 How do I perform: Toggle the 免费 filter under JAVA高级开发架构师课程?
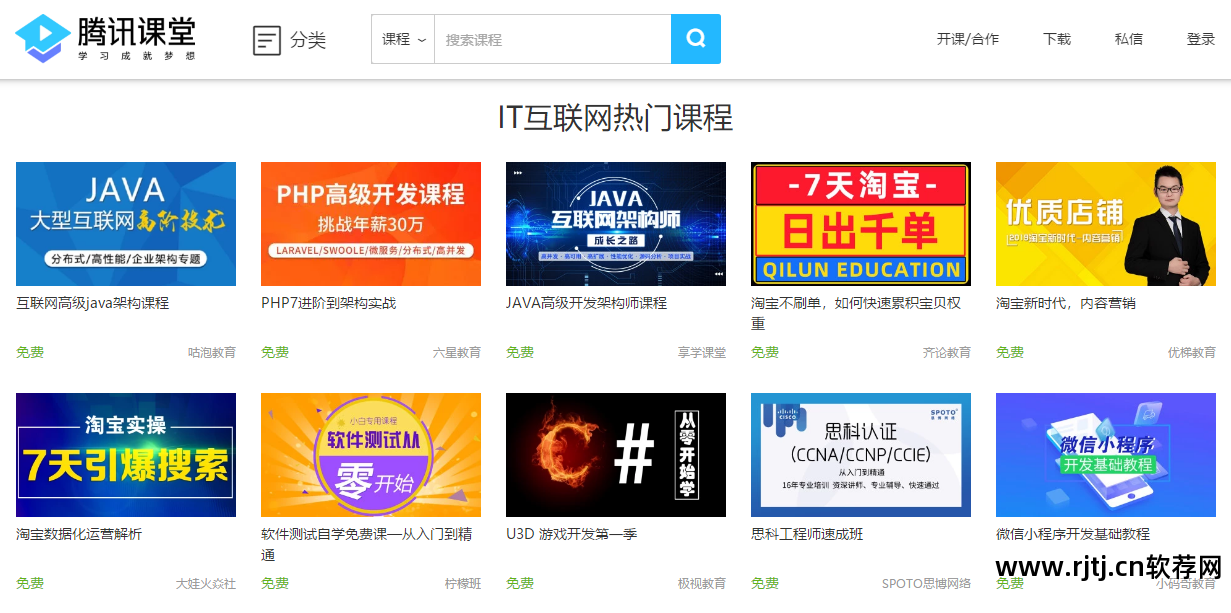[520, 352]
